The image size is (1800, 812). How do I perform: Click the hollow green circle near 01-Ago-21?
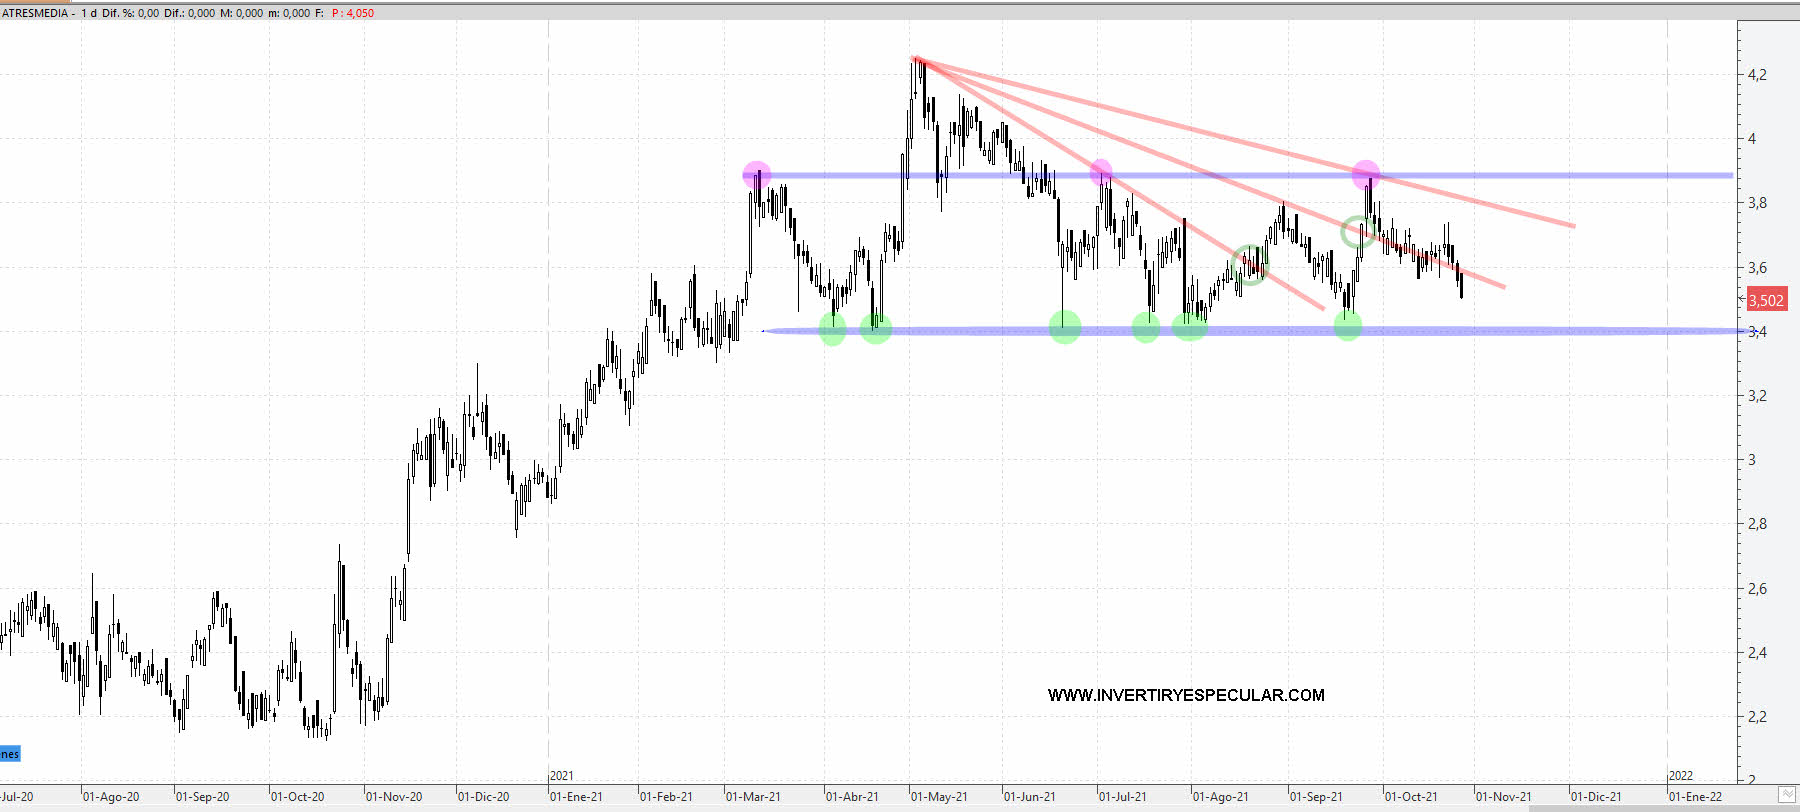click(1250, 265)
